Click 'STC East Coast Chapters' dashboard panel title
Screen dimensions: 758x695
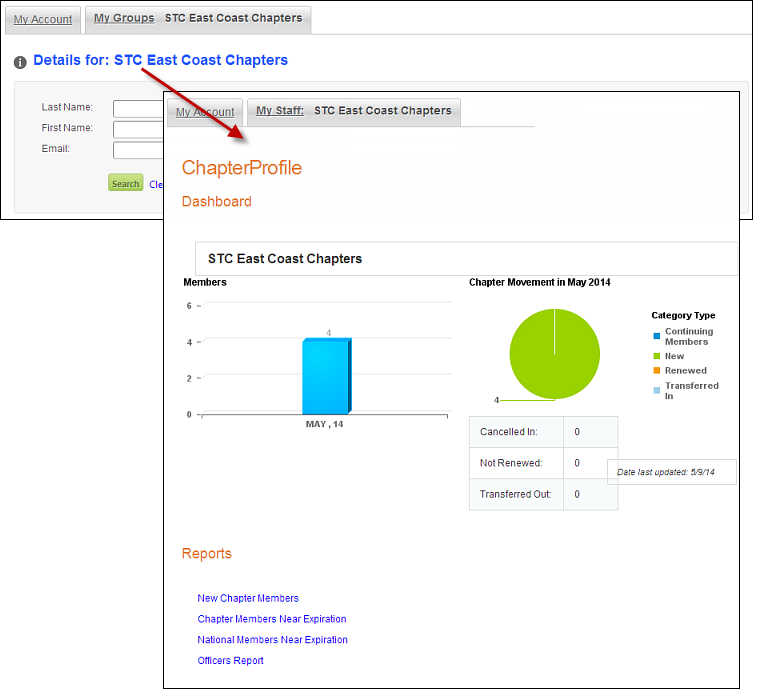coord(285,259)
